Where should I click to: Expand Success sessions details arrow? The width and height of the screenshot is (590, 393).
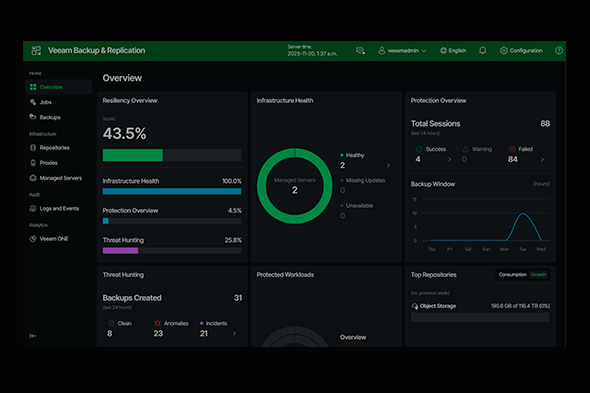(450, 160)
